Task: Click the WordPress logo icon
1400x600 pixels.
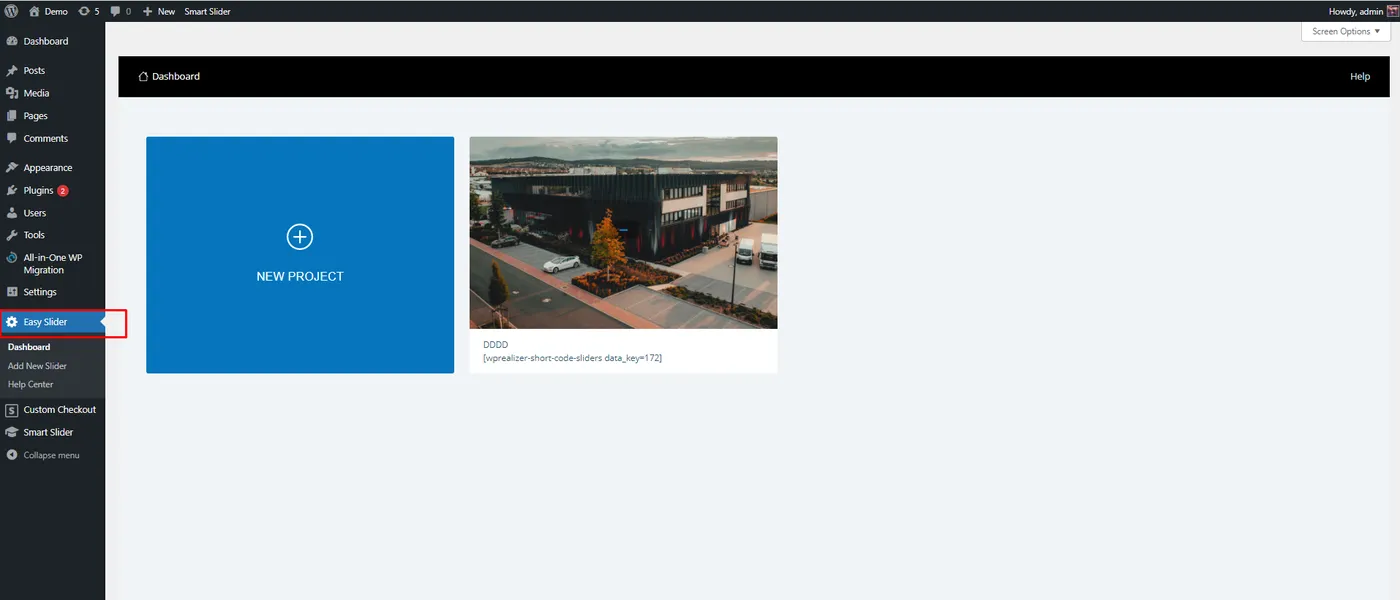Action: (x=11, y=11)
